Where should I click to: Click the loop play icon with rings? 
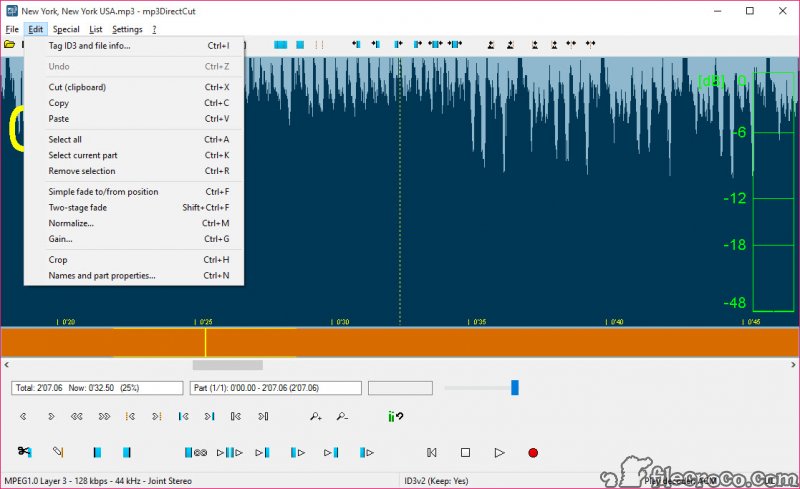[x=195, y=452]
